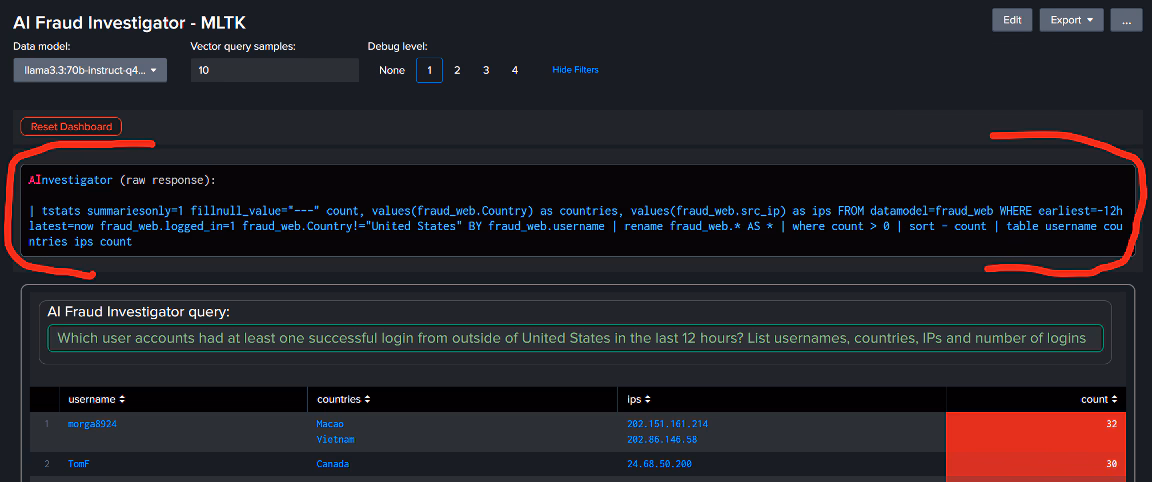Expand the Data model dropdown

coord(90,70)
